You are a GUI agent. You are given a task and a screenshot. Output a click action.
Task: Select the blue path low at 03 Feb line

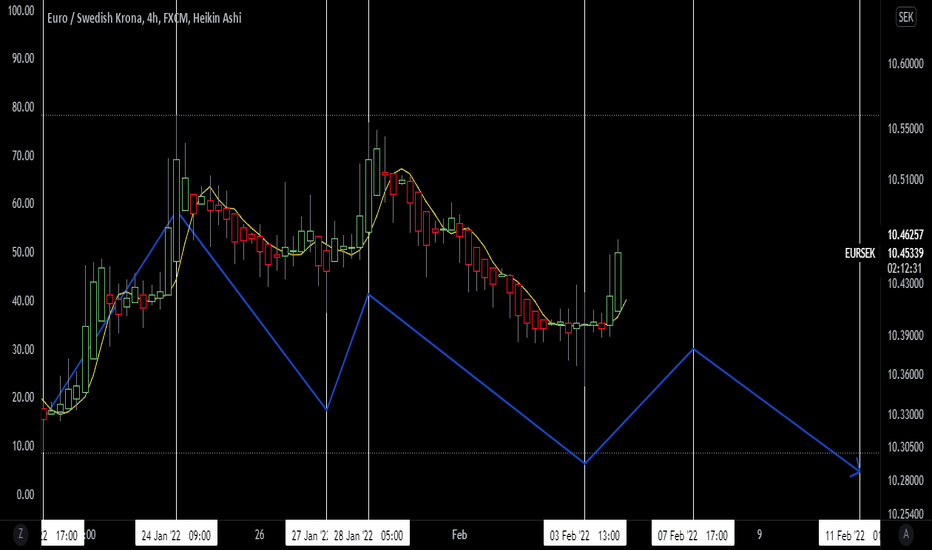click(x=585, y=463)
